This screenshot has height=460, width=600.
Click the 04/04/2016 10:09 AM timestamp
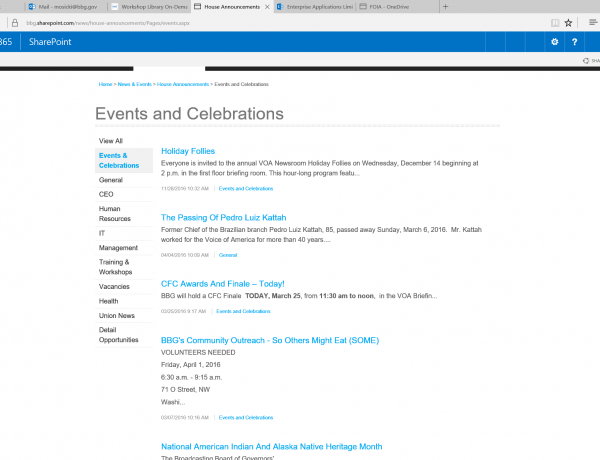click(x=185, y=255)
